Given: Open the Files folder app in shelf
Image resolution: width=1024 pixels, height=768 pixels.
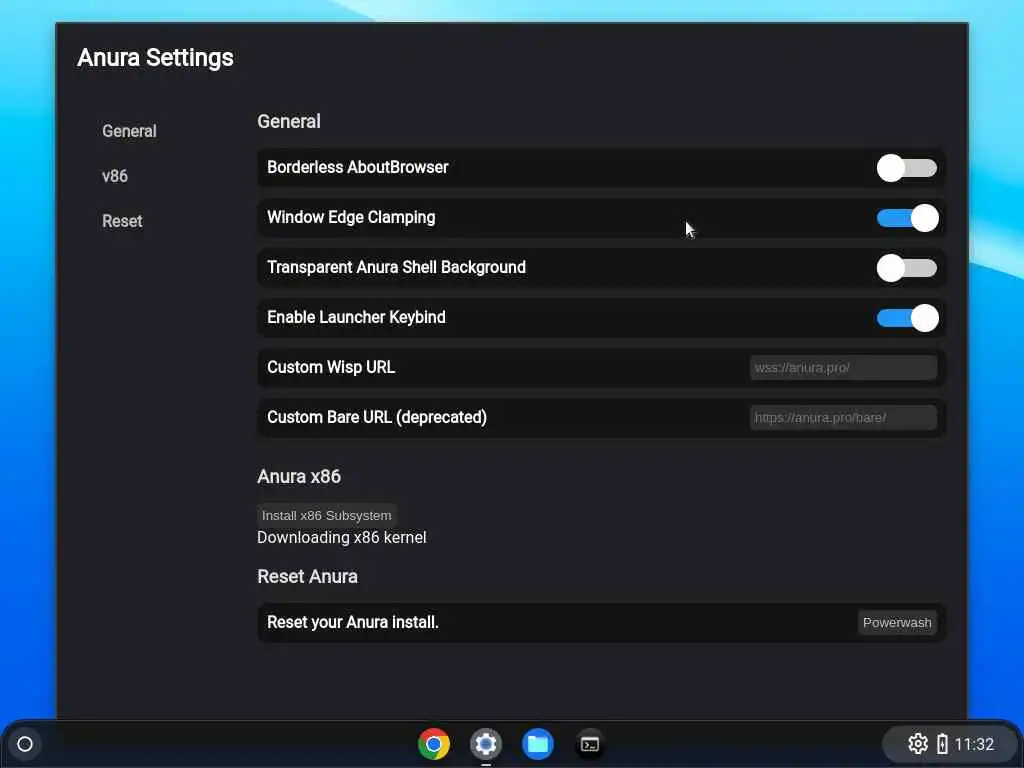Looking at the screenshot, I should pyautogui.click(x=538, y=744).
